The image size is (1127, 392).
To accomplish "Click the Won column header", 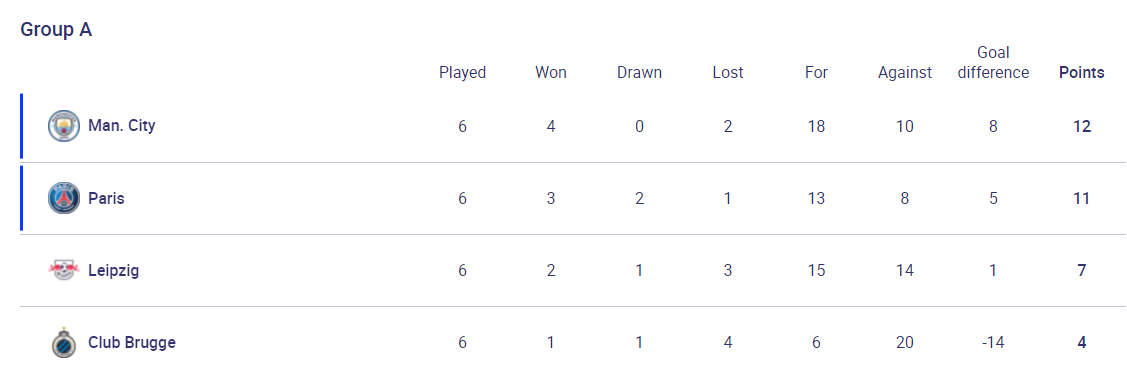I will point(551,73).
